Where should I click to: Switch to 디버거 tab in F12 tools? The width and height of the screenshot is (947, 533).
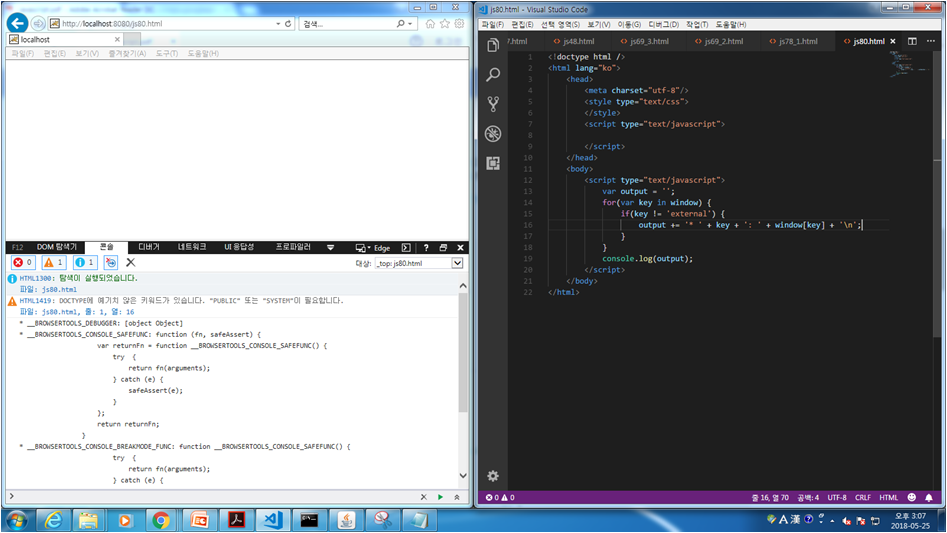pyautogui.click(x=149, y=247)
